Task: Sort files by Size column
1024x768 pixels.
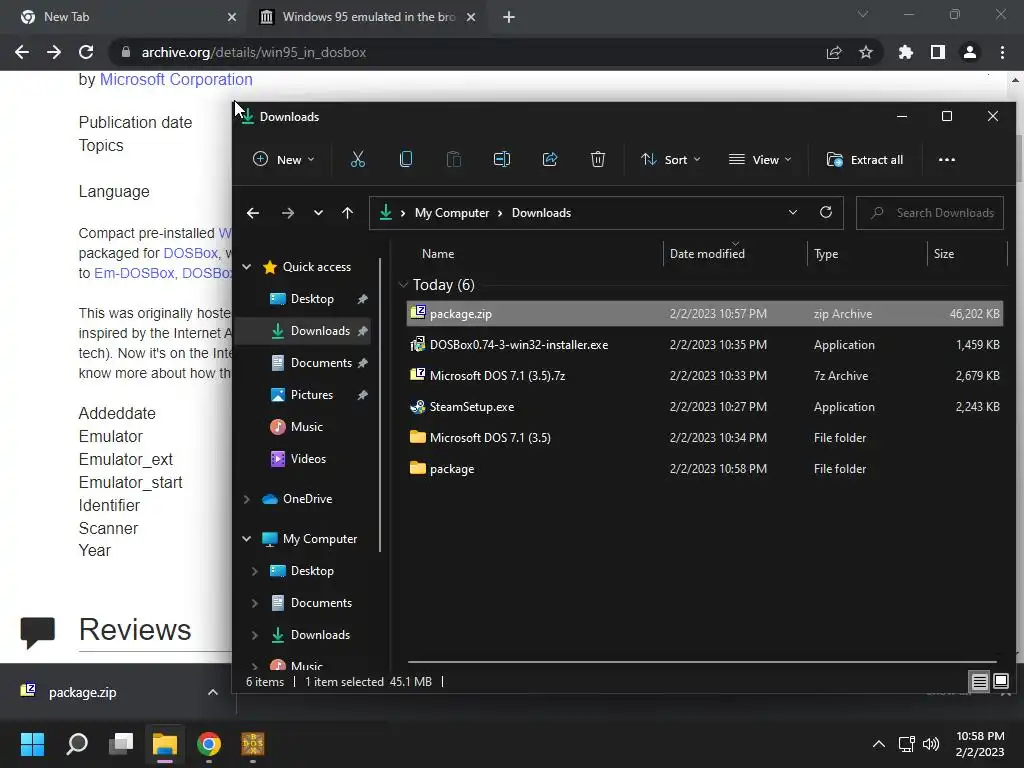Action: point(944,254)
